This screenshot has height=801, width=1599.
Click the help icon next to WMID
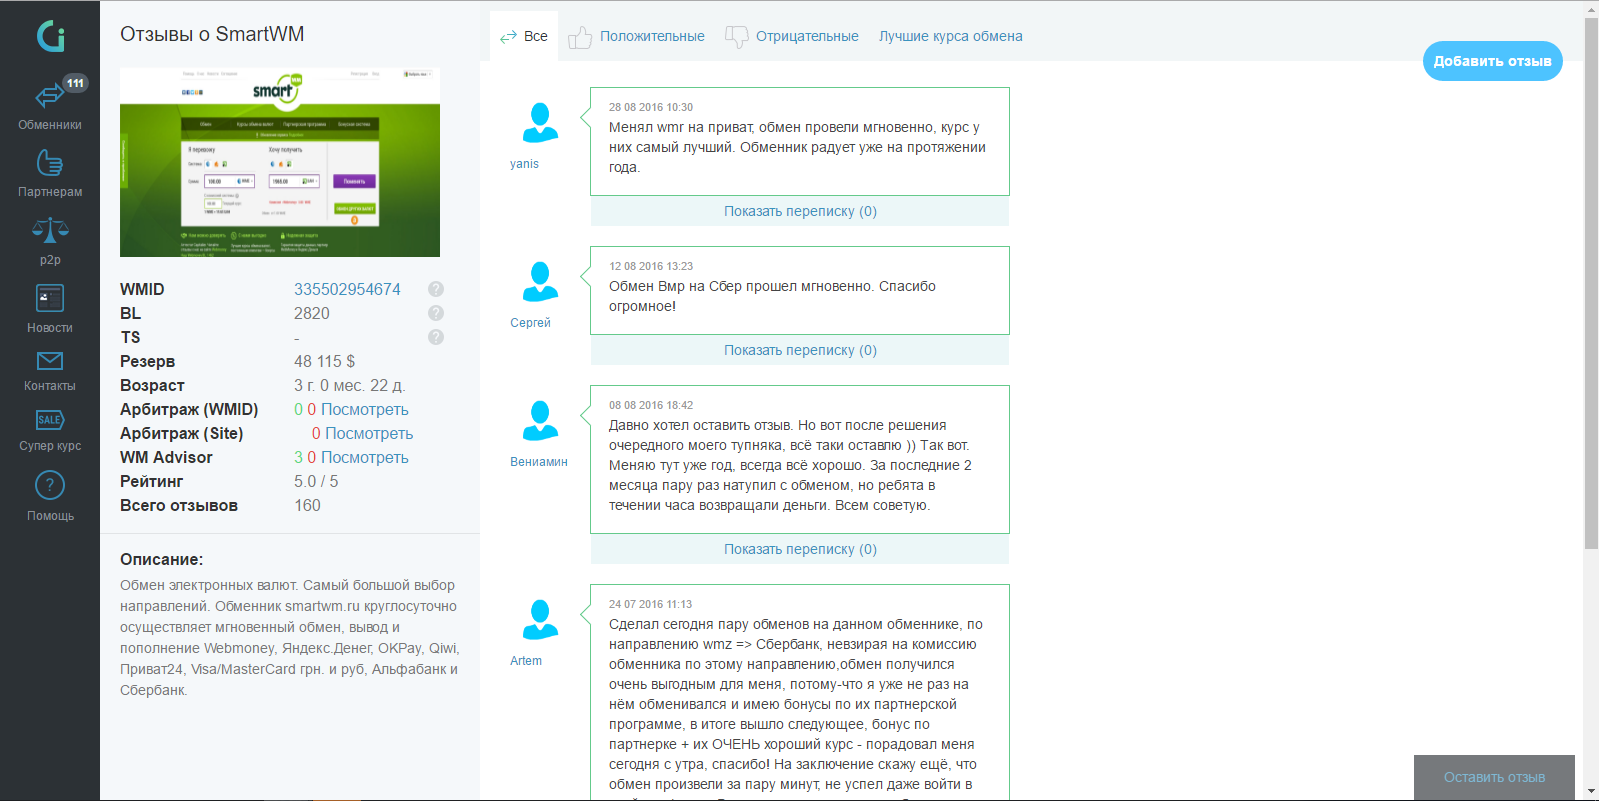(x=436, y=289)
